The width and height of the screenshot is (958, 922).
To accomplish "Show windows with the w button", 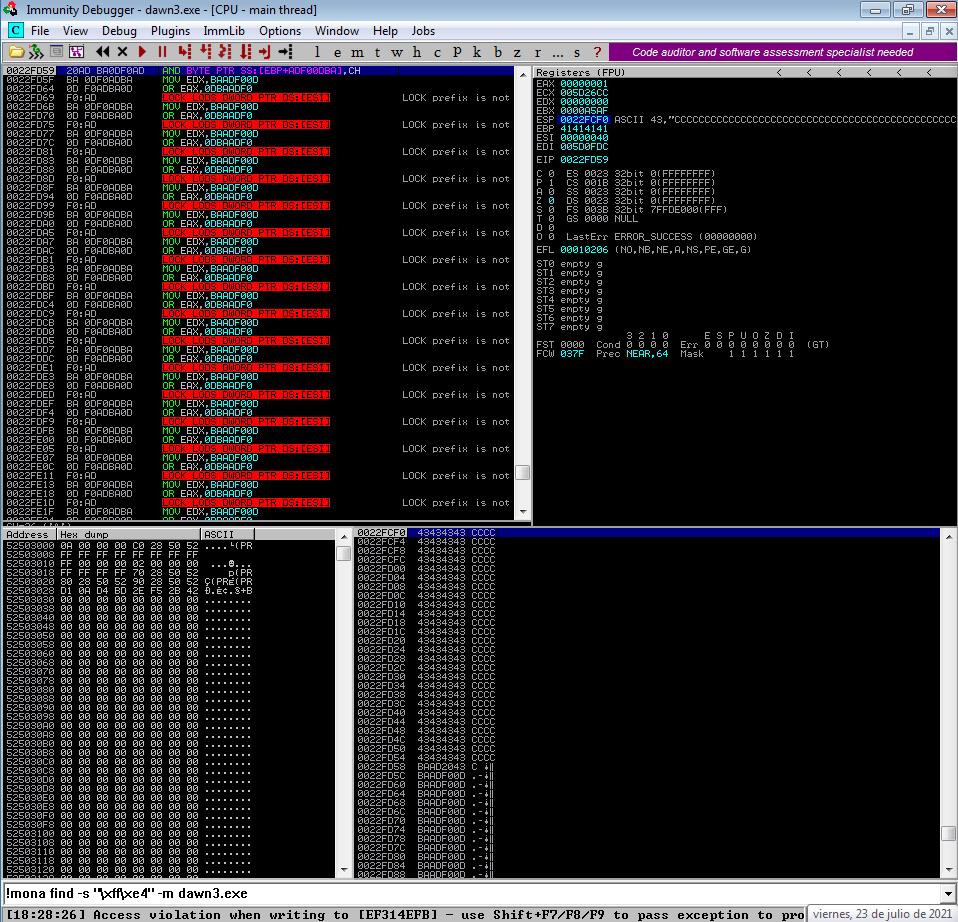I will pos(397,52).
